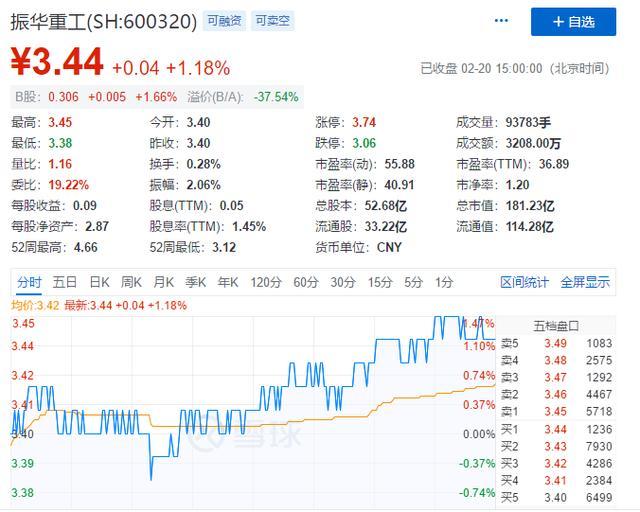The image size is (640, 512).
Task: Click the 股息率(TTM) value 1.45%
Action: click(x=249, y=226)
